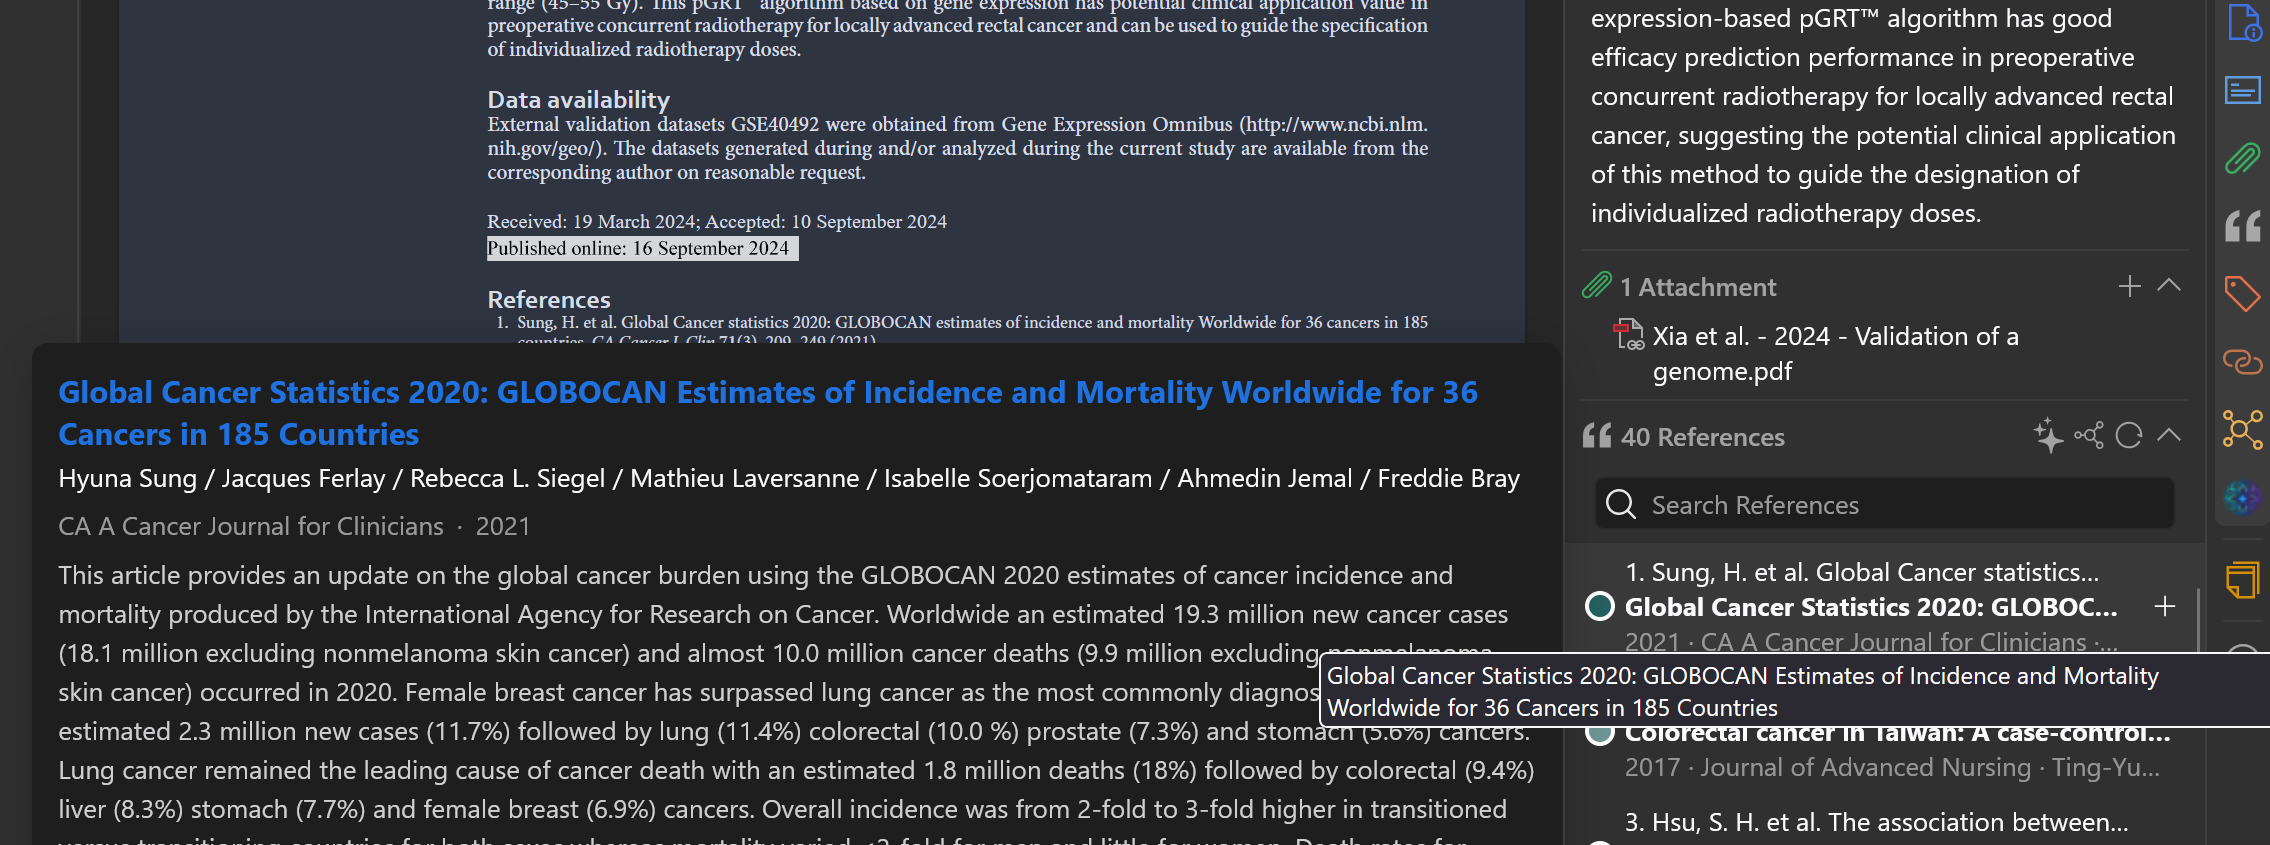
Task: Click the 'Data availability' heading in PDF
Action: point(578,100)
